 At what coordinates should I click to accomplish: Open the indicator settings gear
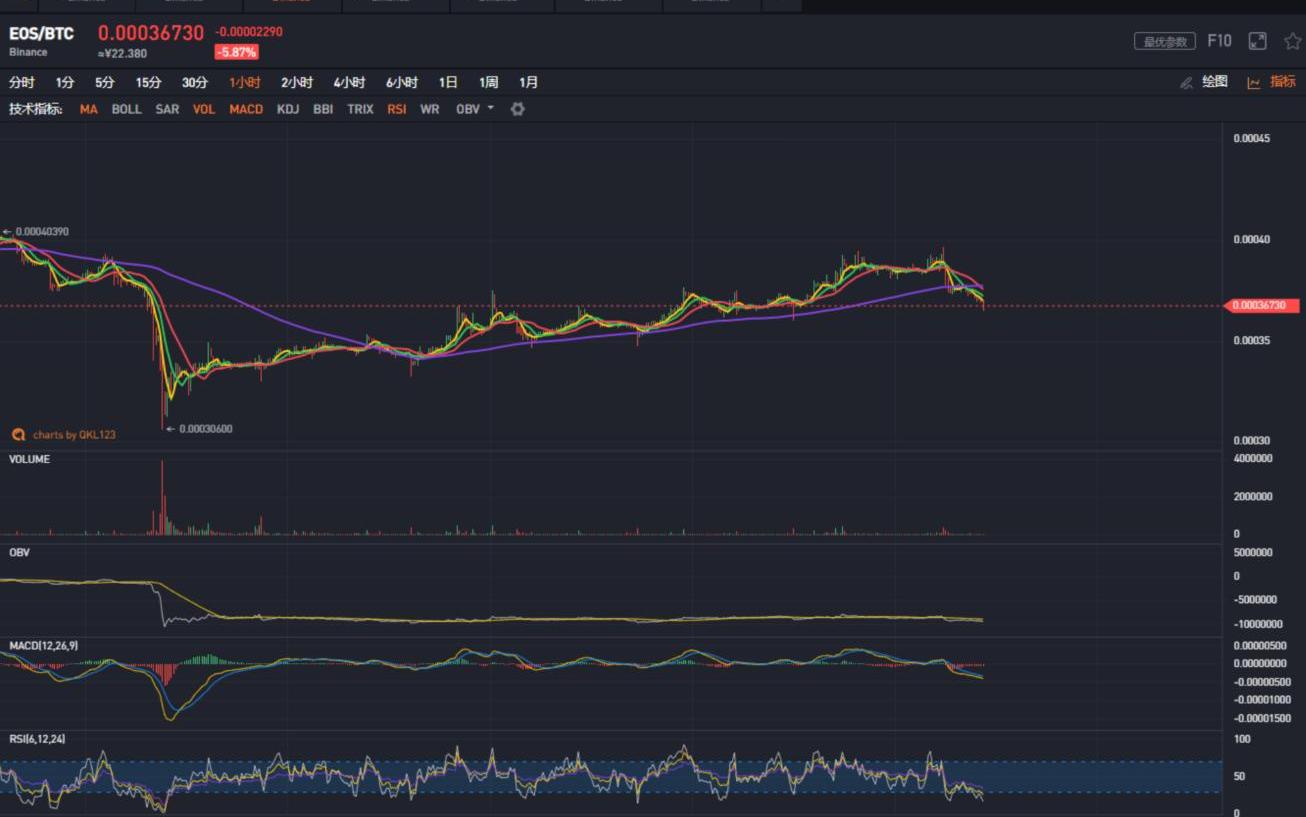point(517,109)
